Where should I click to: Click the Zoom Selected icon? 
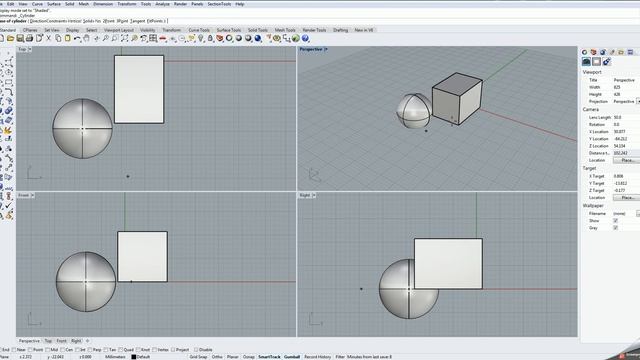pos(134,38)
